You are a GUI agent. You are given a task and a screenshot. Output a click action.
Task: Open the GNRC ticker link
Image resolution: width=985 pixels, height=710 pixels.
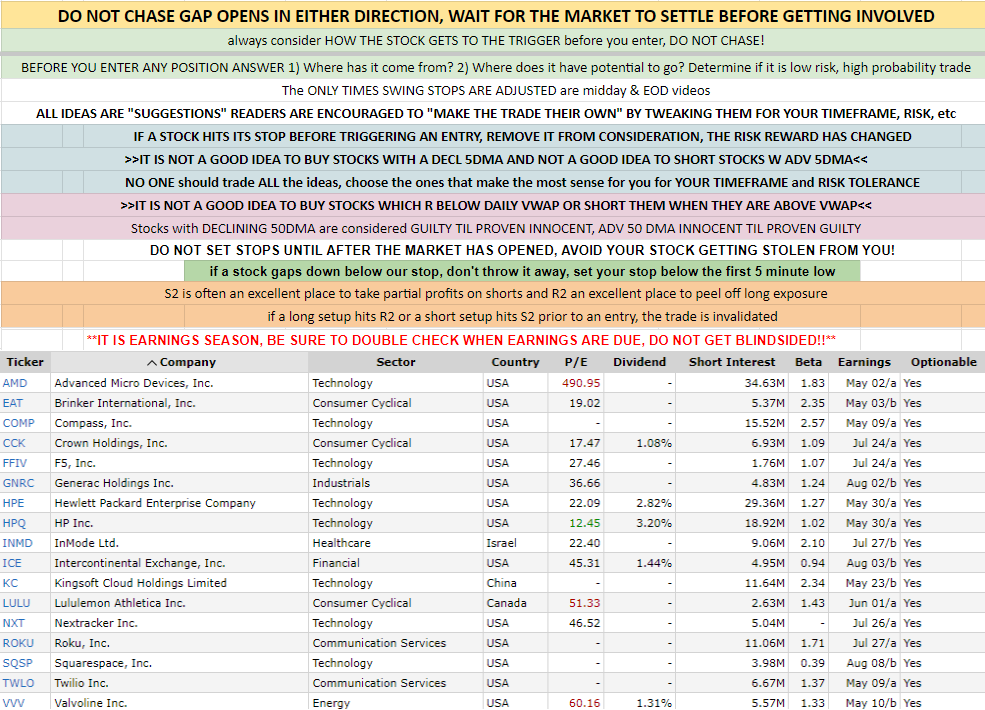(19, 483)
